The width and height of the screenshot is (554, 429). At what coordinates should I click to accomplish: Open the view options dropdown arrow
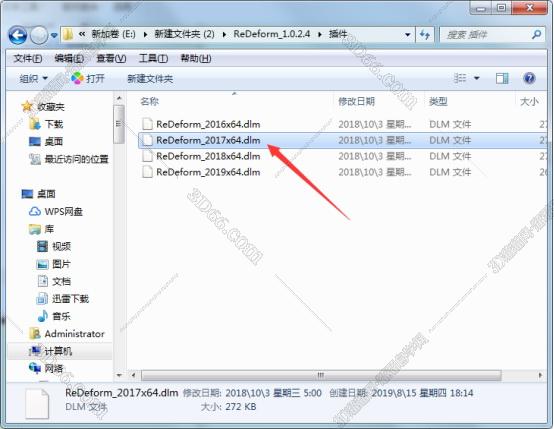(477, 78)
